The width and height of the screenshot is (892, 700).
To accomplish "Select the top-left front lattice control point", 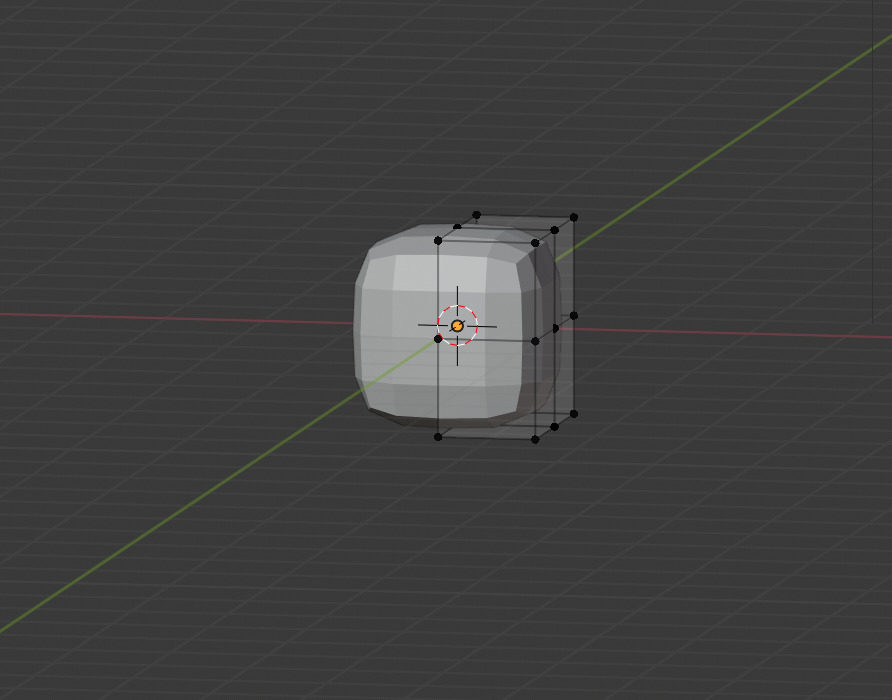I will [438, 240].
